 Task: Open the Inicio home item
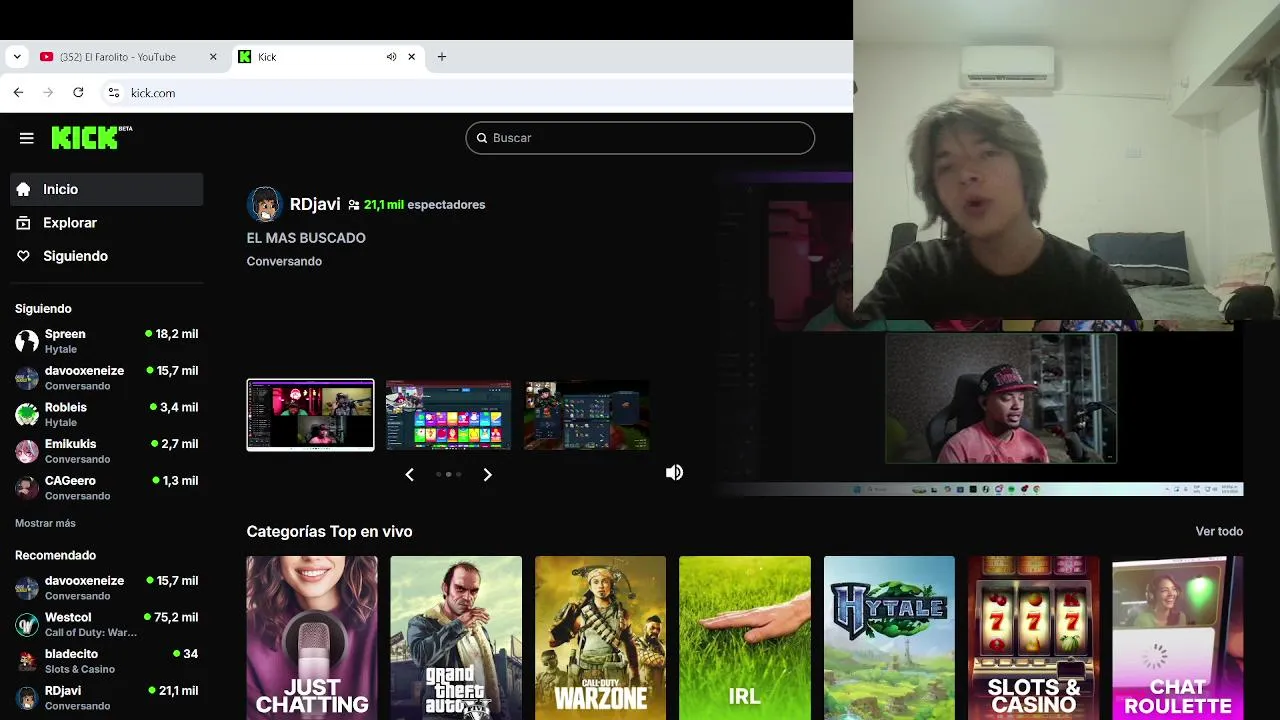pyautogui.click(x=107, y=189)
